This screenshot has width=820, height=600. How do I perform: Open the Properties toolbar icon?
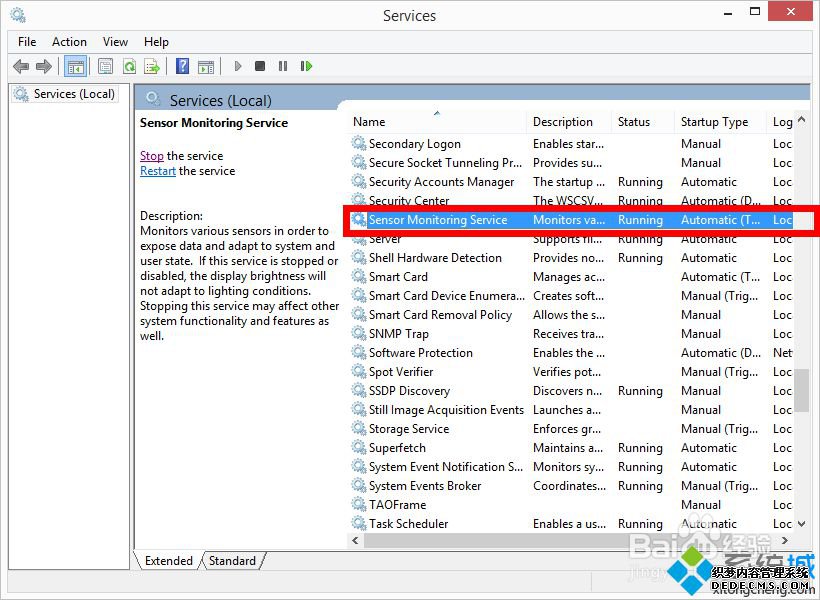[105, 66]
